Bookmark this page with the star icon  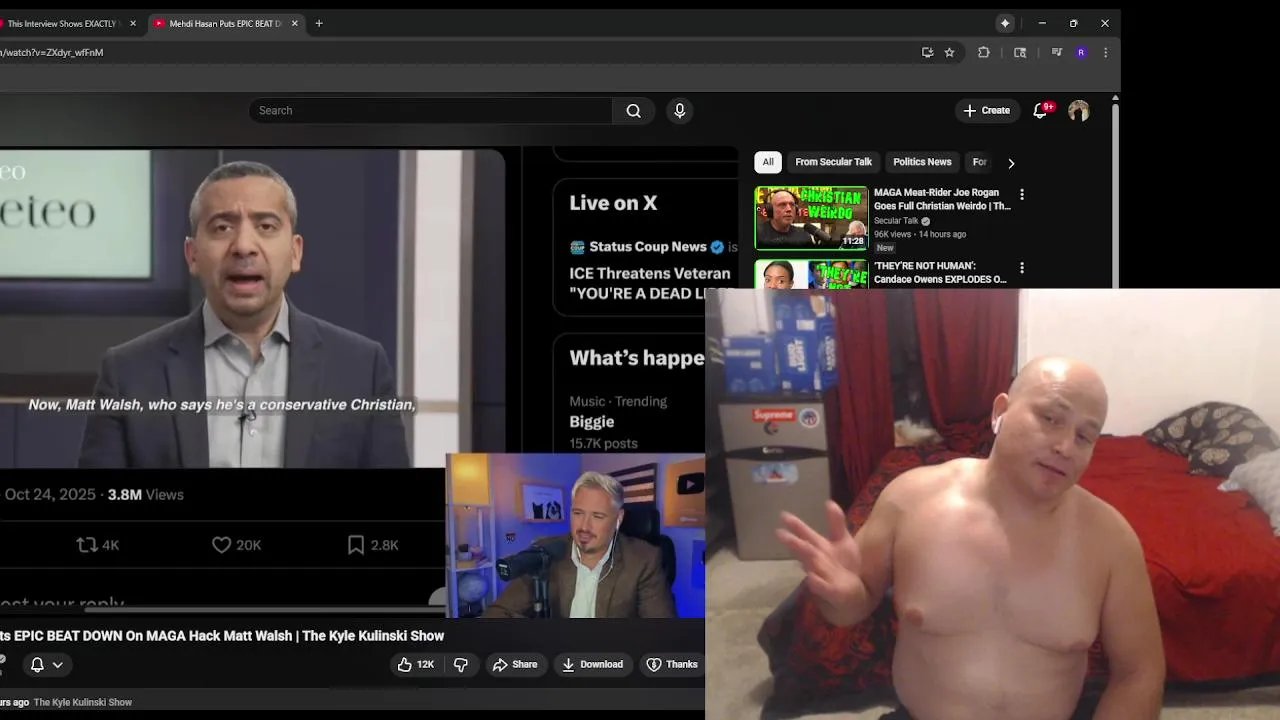950,53
